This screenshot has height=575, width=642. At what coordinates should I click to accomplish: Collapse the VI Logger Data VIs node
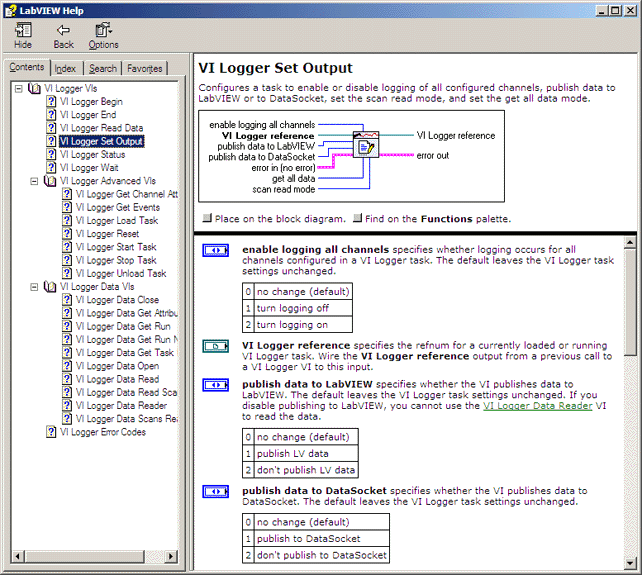click(34, 287)
